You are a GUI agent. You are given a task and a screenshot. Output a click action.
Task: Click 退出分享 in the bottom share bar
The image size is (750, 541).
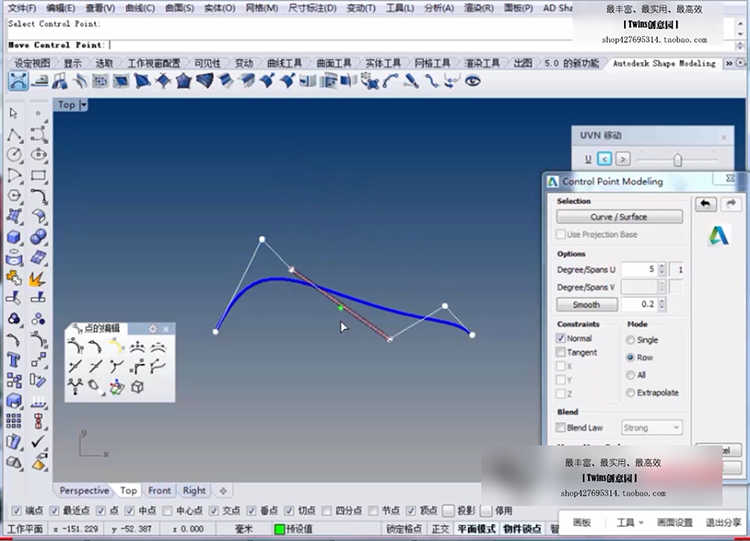(x=724, y=522)
